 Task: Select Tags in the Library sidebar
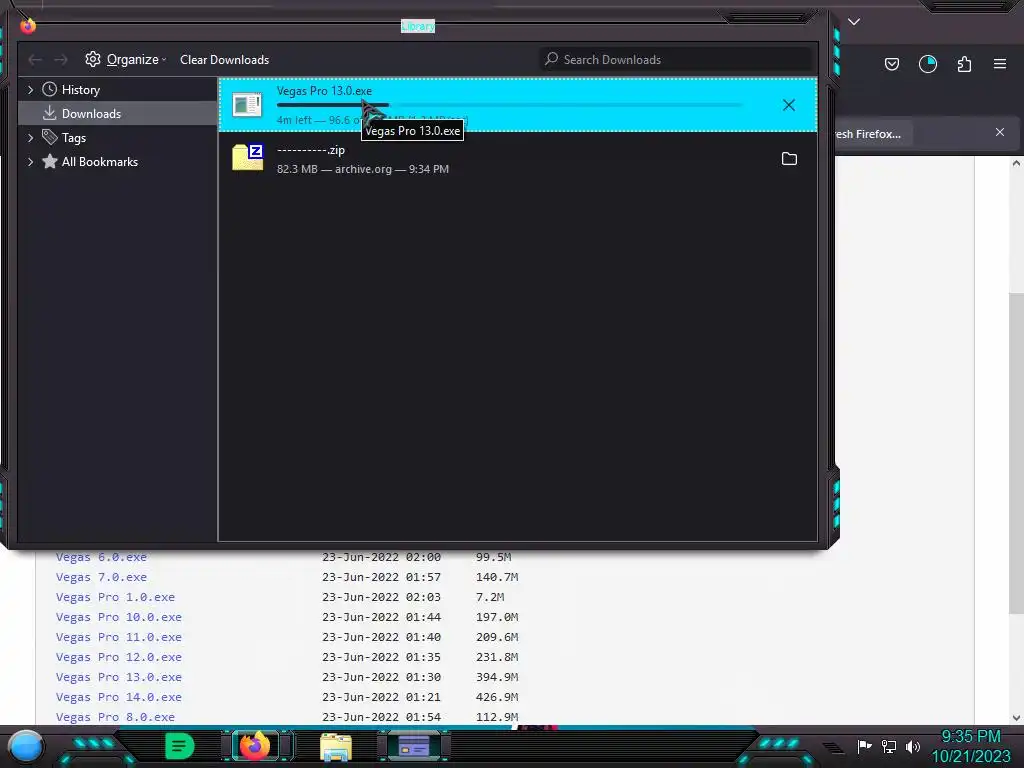(74, 138)
